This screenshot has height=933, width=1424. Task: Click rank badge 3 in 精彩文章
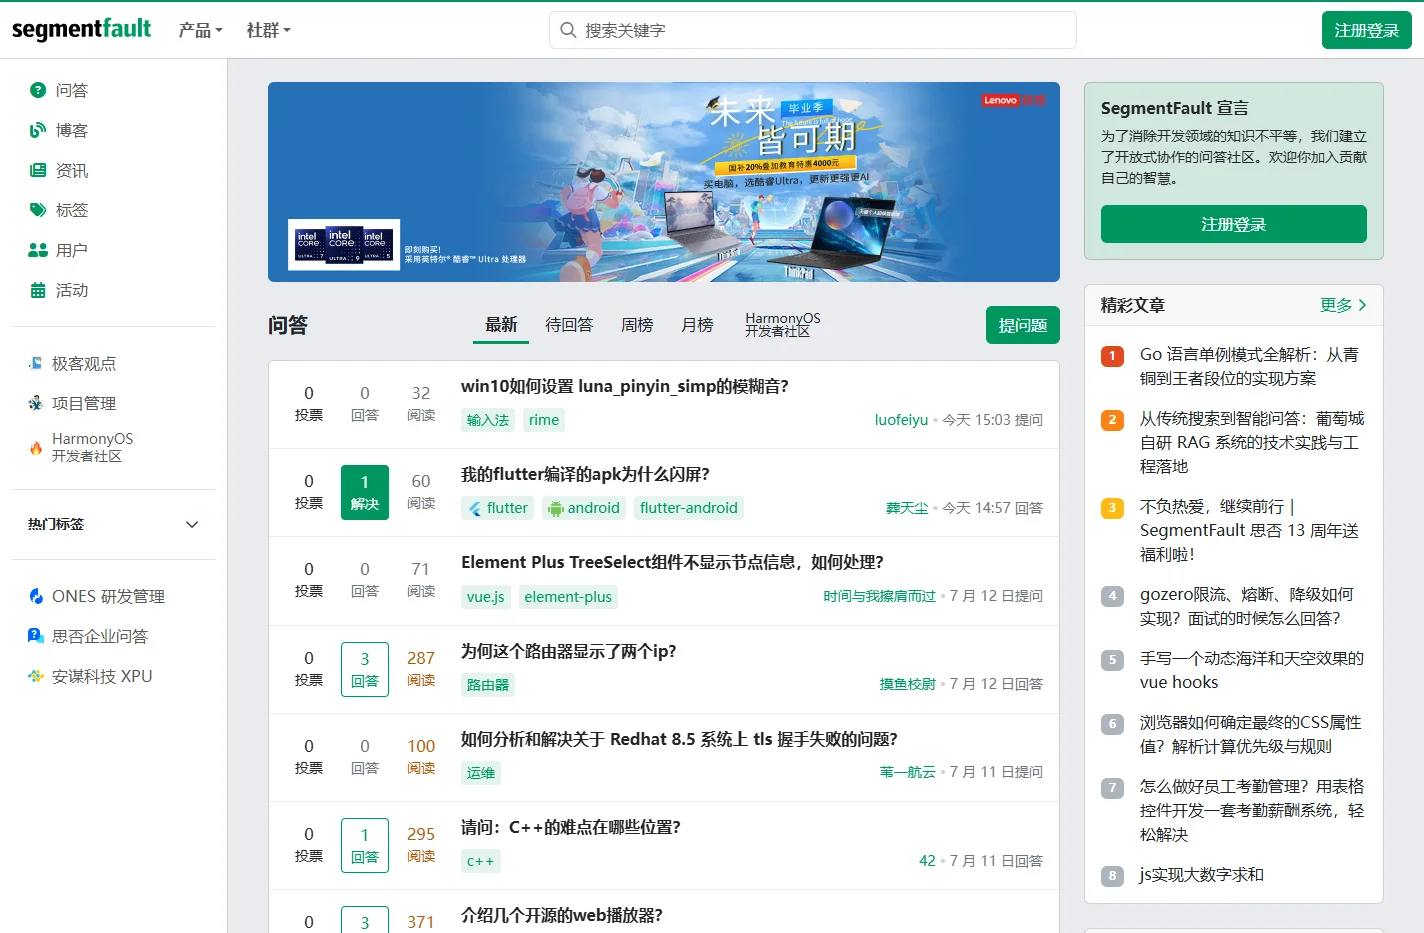click(1112, 508)
